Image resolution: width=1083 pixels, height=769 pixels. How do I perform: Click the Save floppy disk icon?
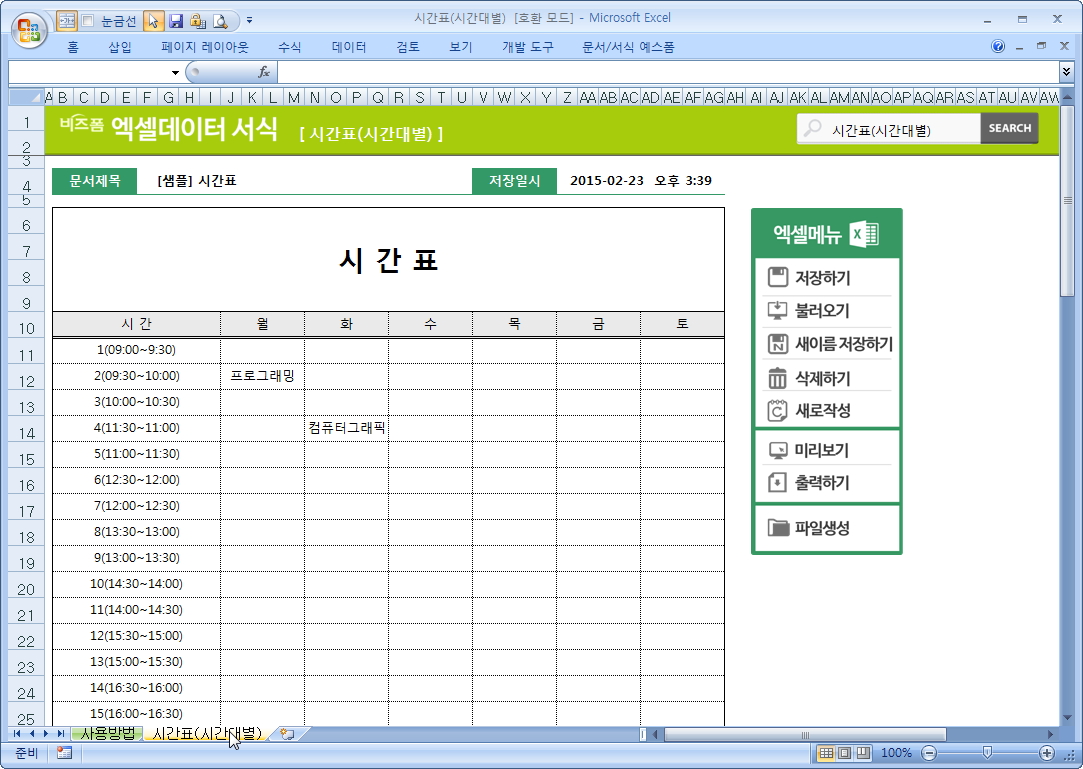tap(176, 21)
